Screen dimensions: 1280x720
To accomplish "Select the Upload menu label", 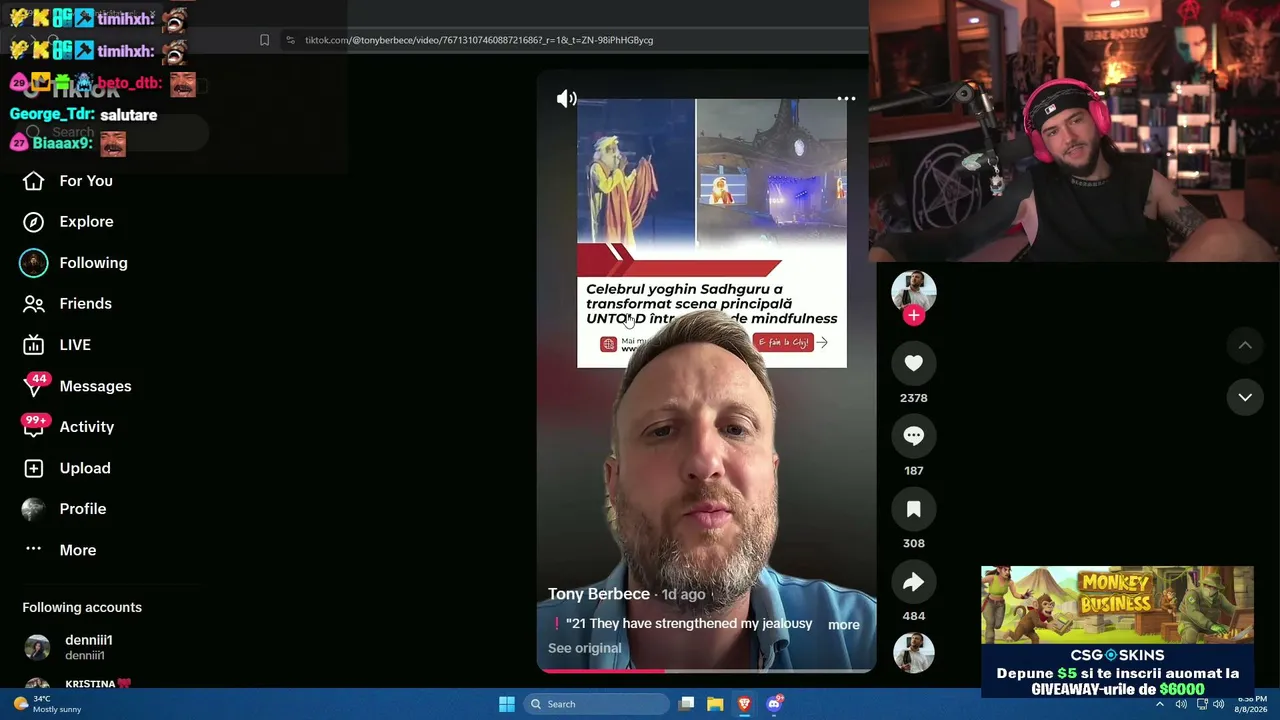I will pyautogui.click(x=85, y=468).
